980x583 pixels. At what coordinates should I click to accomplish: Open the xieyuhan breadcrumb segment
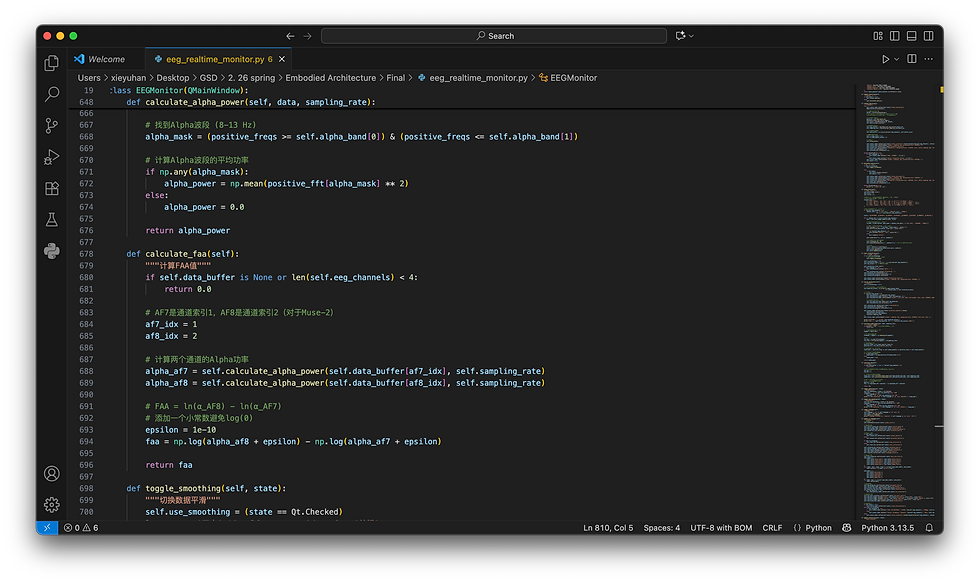click(x=128, y=77)
